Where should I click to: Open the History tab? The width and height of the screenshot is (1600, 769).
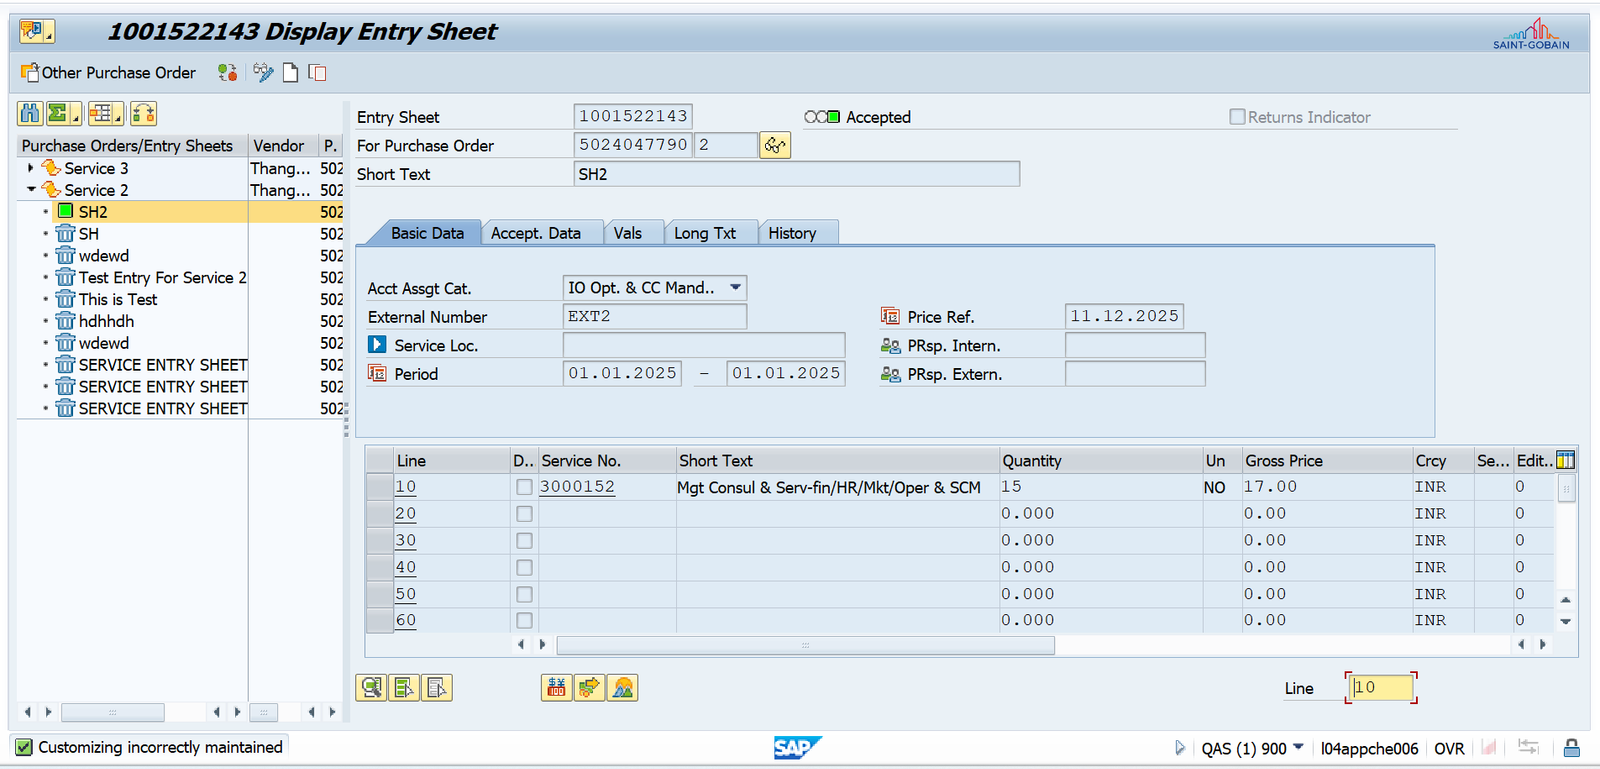click(792, 233)
